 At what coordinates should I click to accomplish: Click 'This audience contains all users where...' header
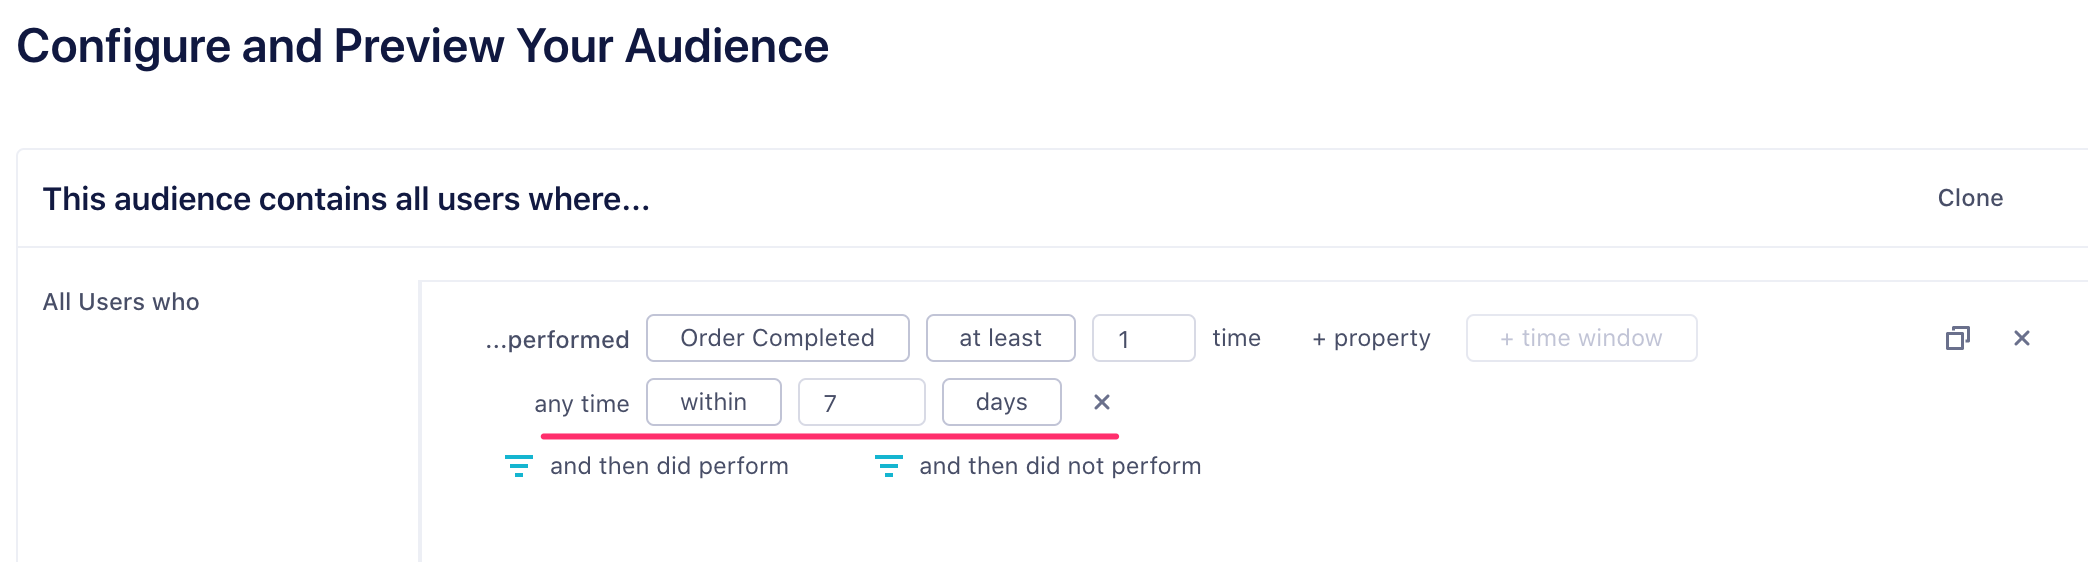point(346,199)
